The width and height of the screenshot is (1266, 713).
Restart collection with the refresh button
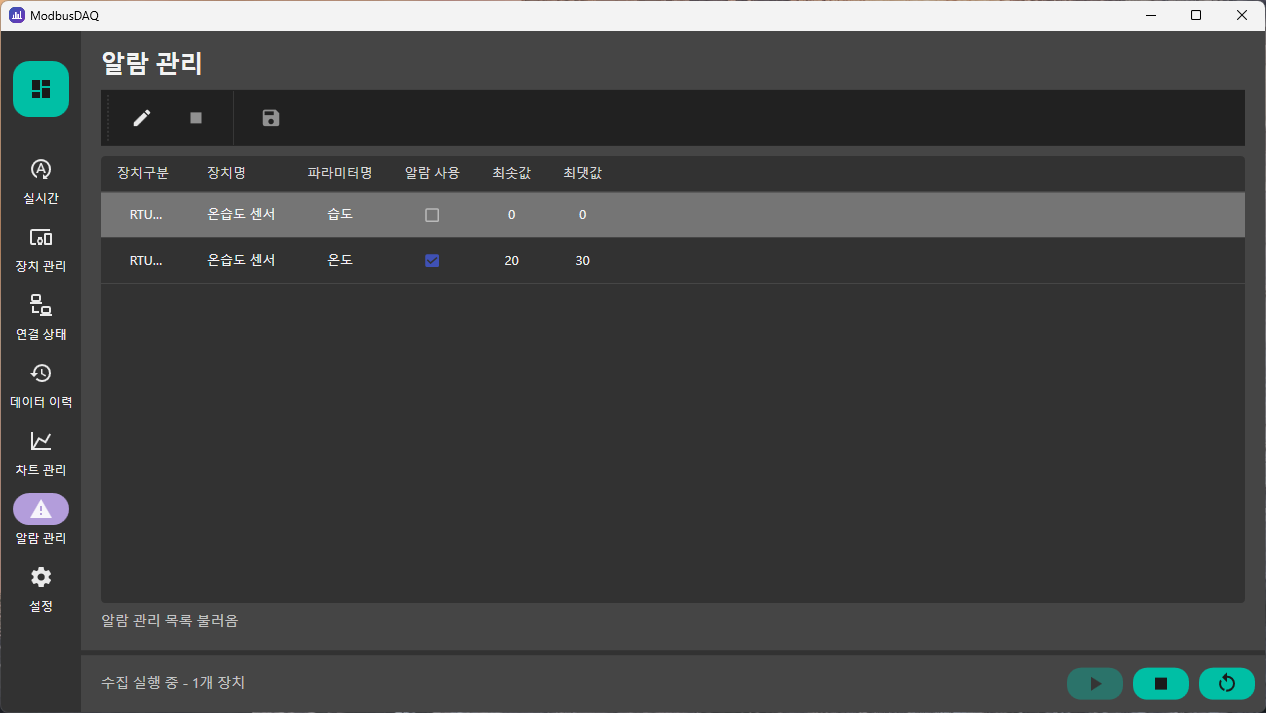tap(1227, 683)
